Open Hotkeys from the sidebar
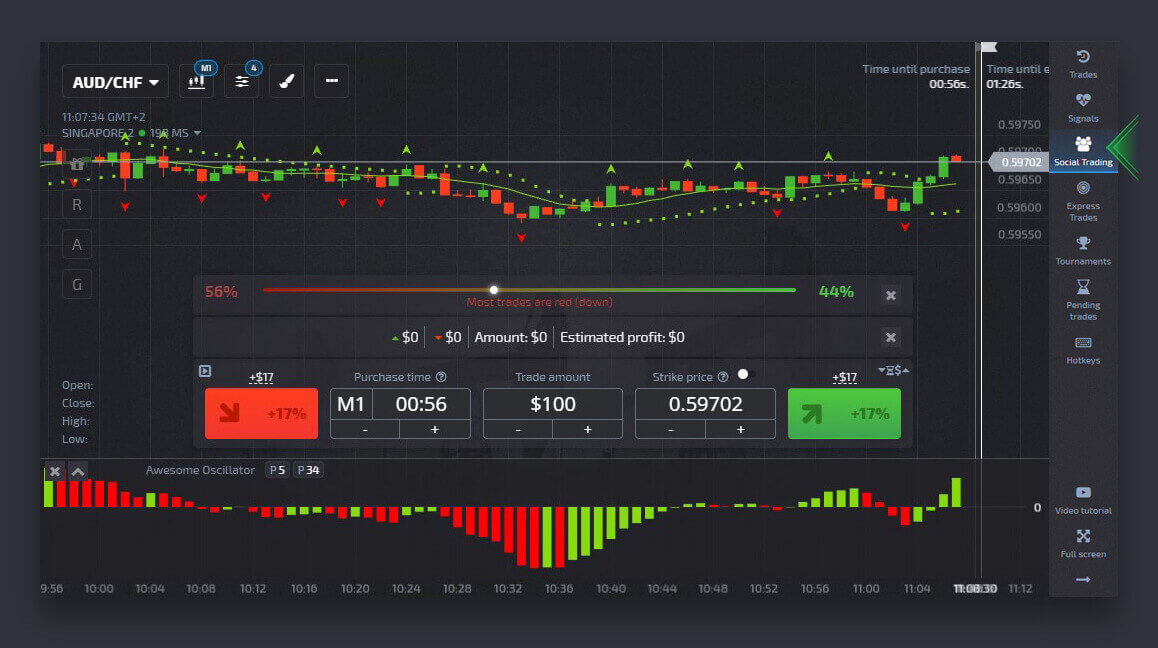 pyautogui.click(x=1083, y=349)
